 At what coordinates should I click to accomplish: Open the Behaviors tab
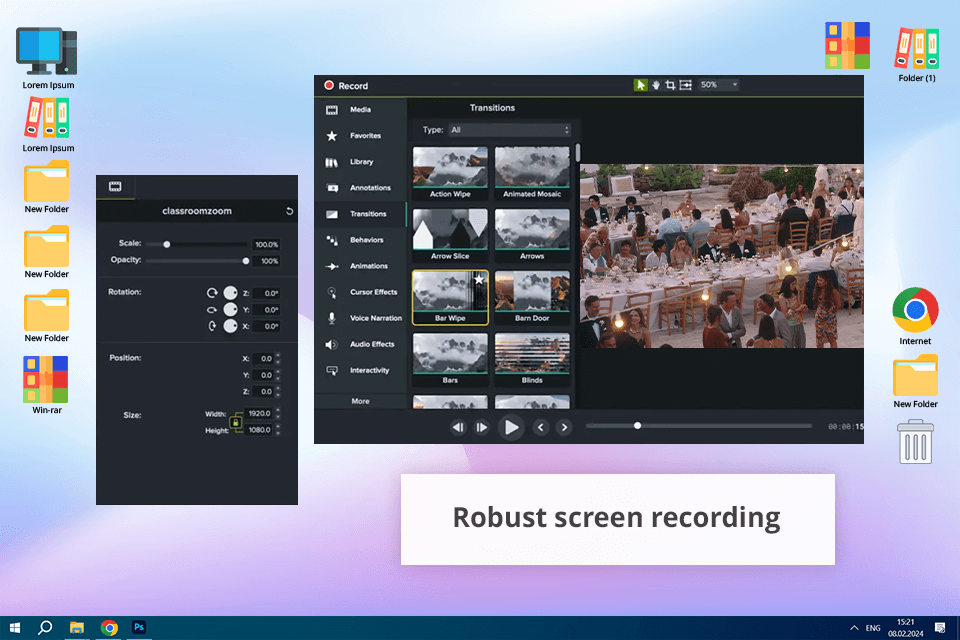(360, 240)
